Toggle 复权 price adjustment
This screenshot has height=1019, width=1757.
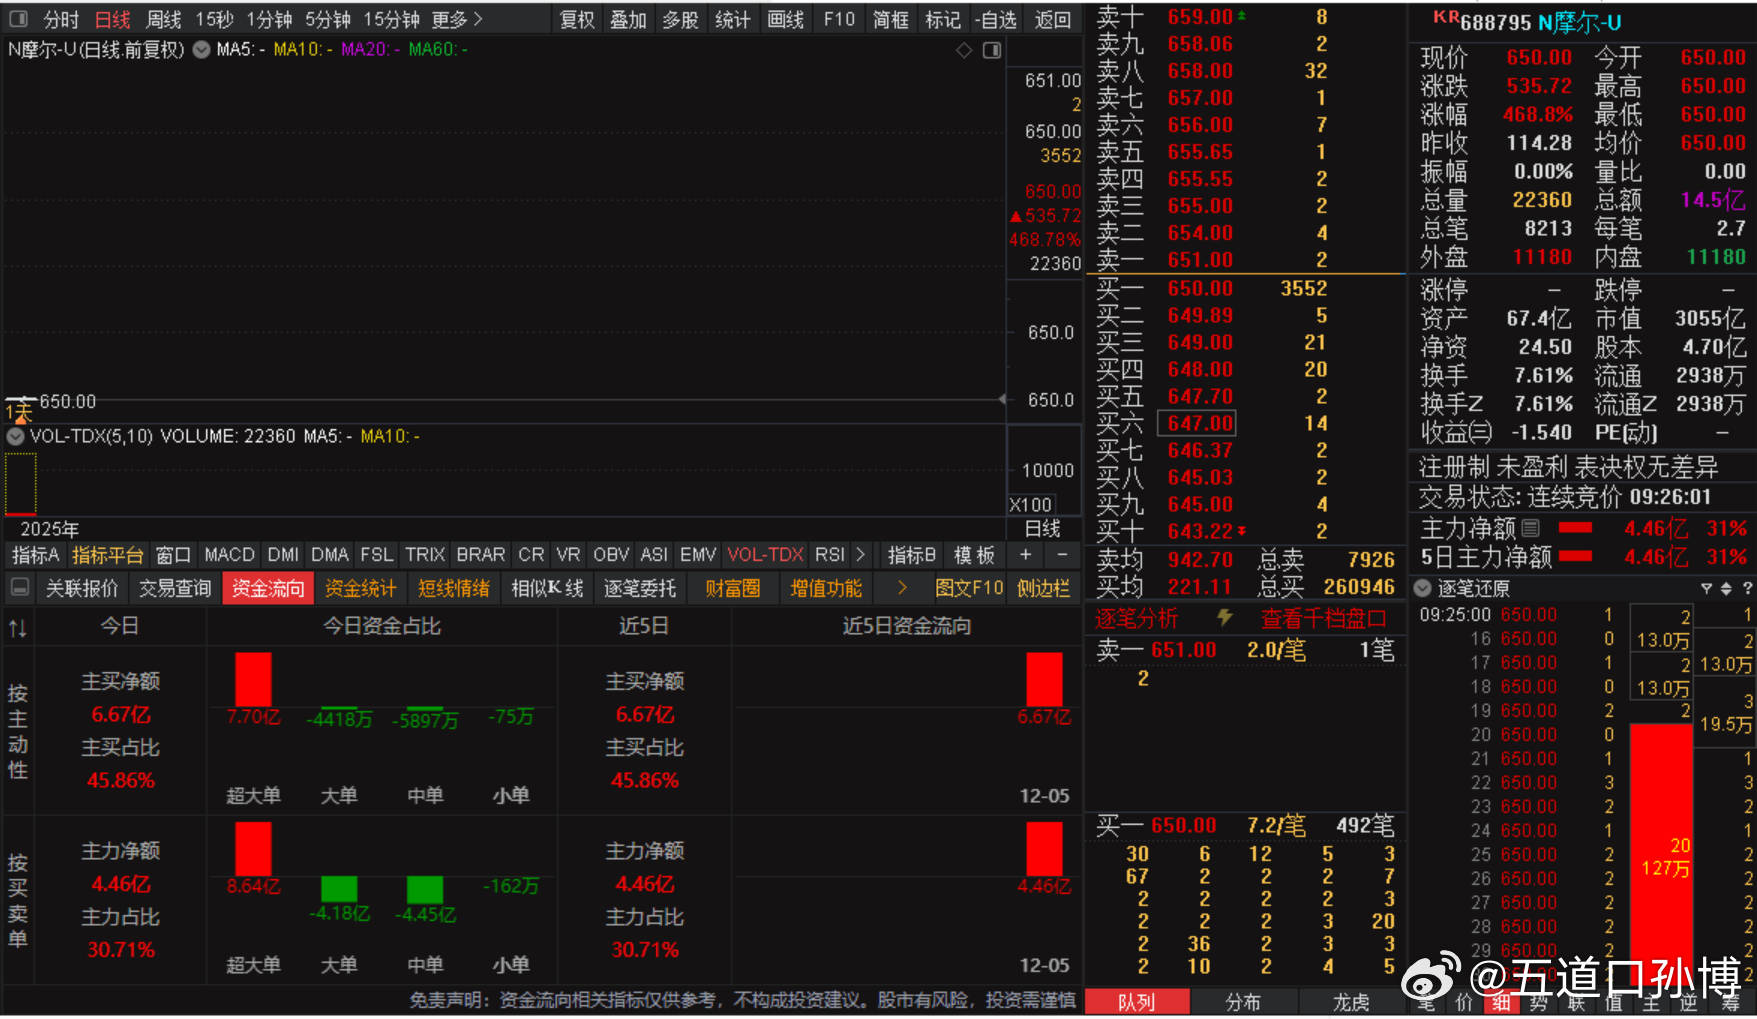(x=577, y=19)
